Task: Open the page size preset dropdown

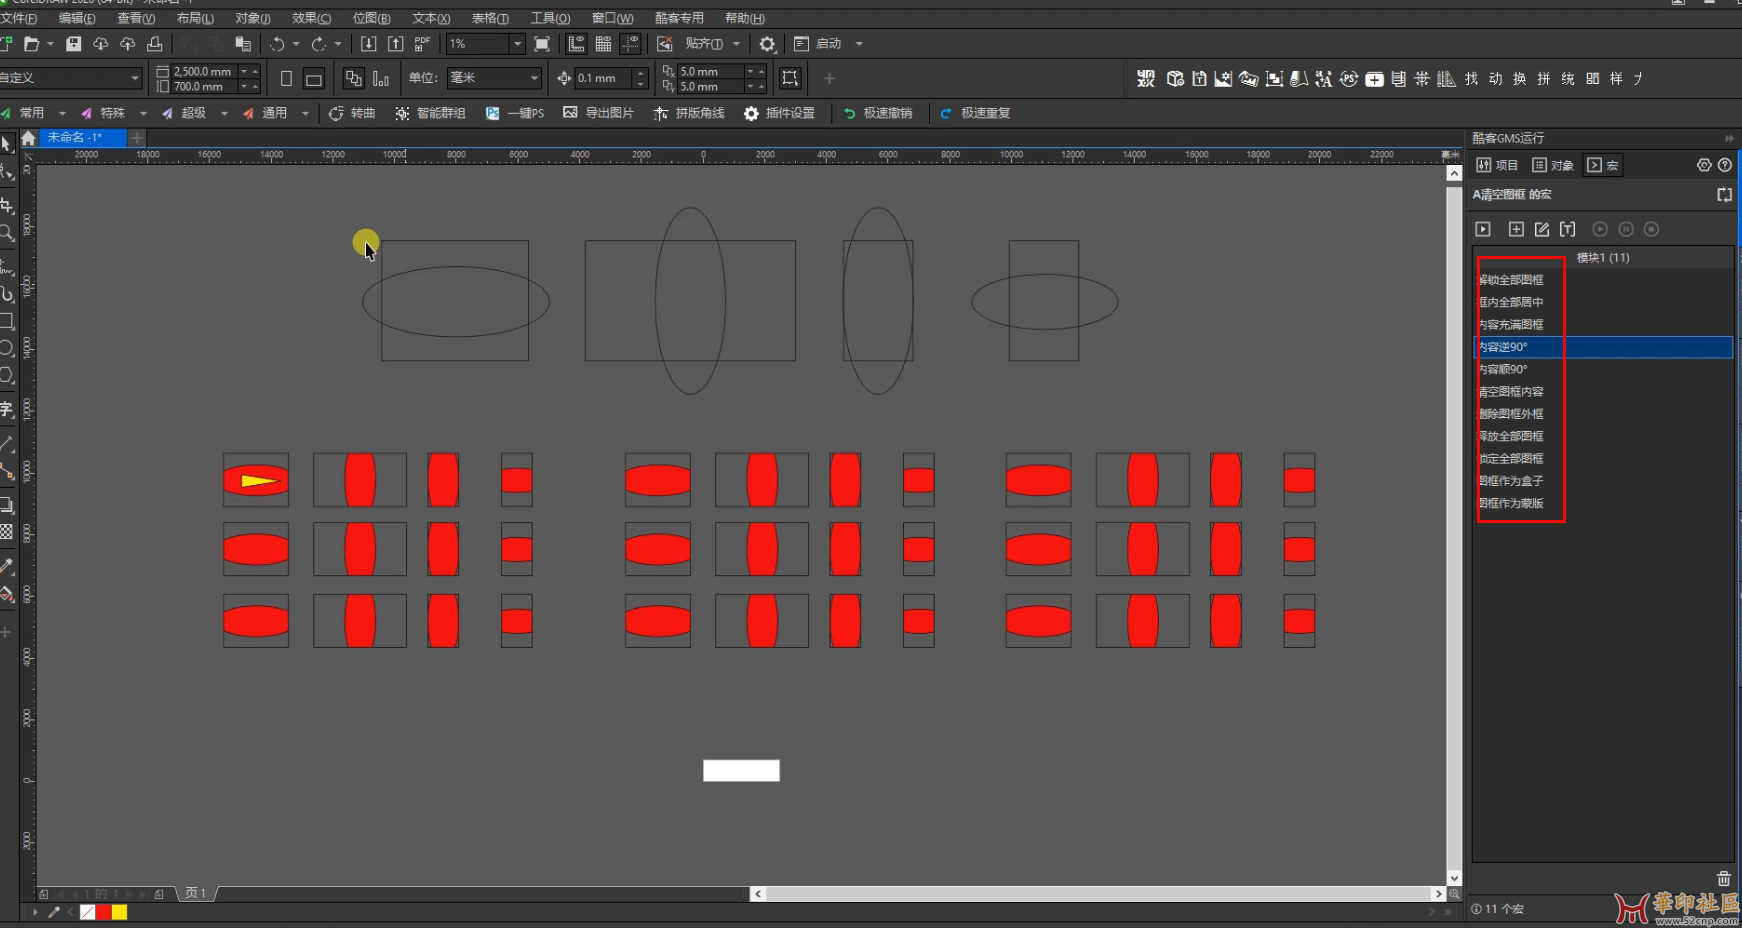Action: tap(134, 78)
